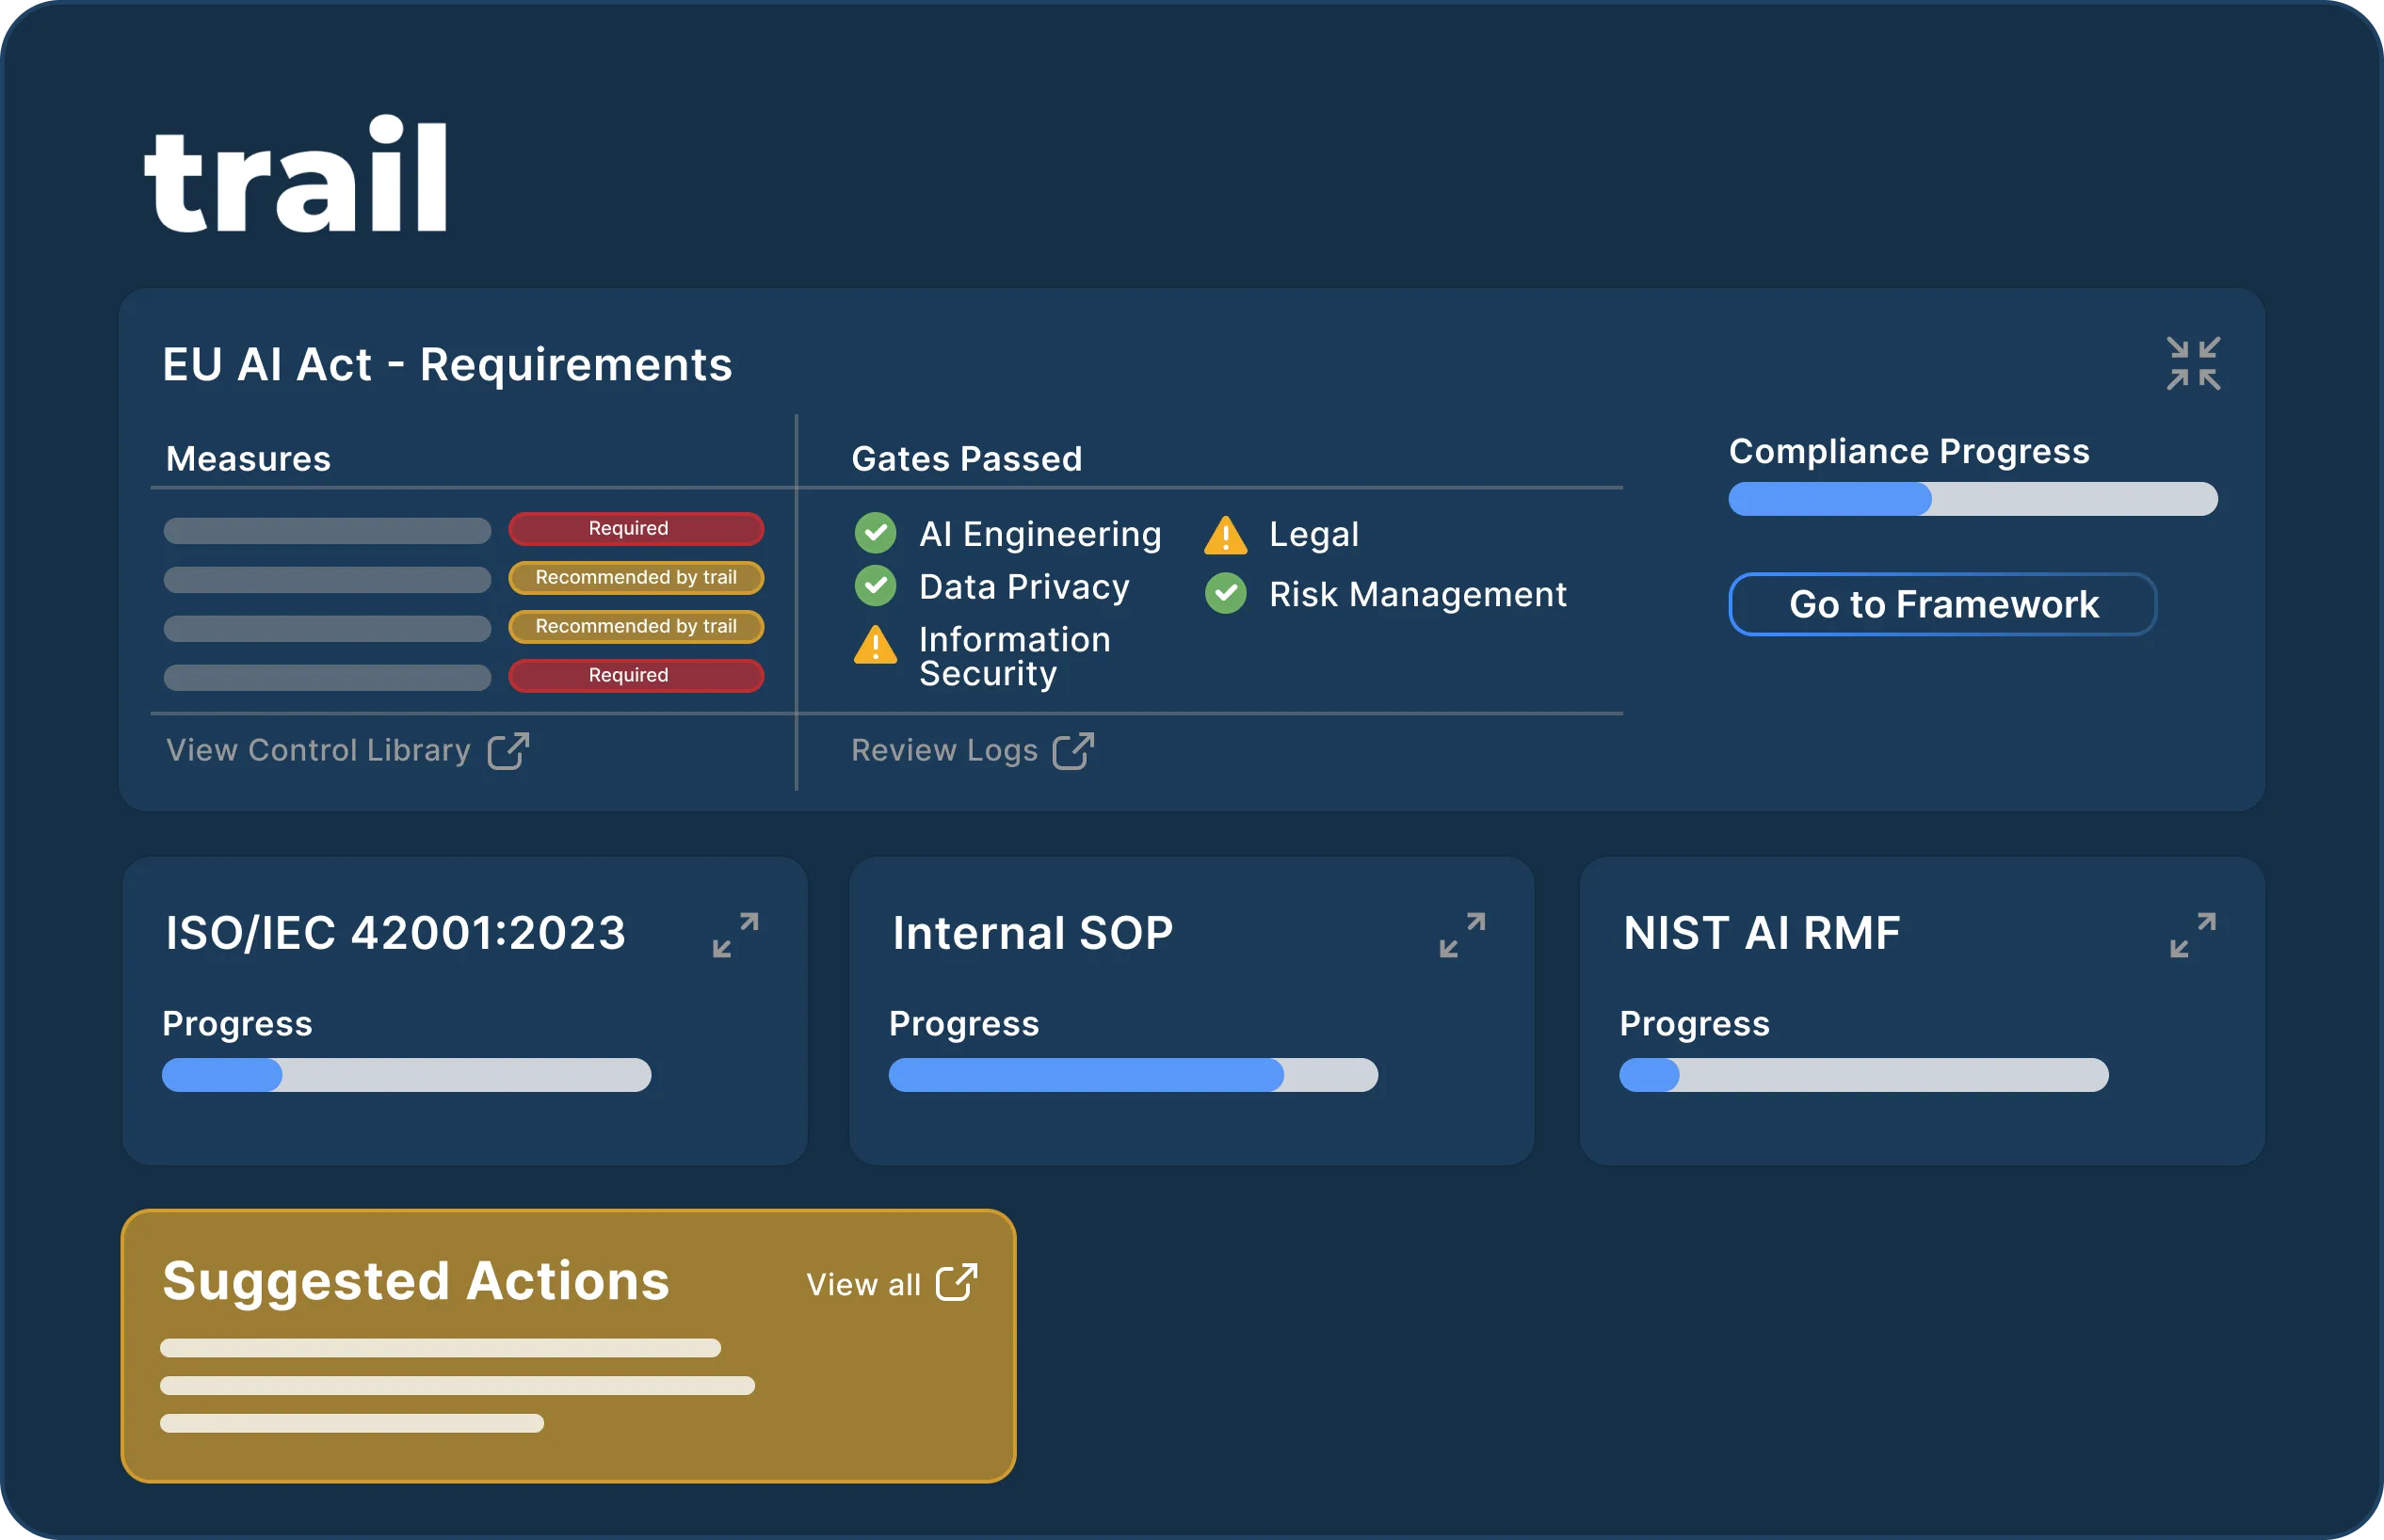Open the Review Logs link
This screenshot has width=2384, height=1540.
click(944, 750)
